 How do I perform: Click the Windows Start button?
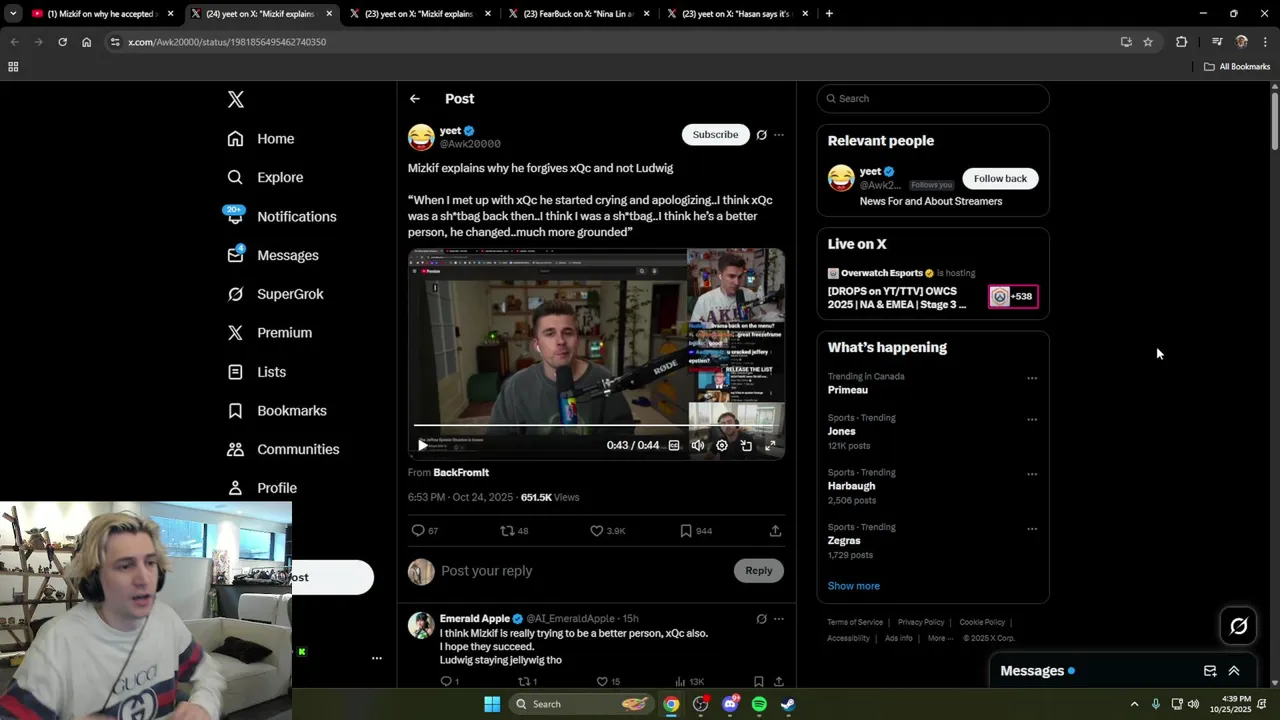click(492, 704)
